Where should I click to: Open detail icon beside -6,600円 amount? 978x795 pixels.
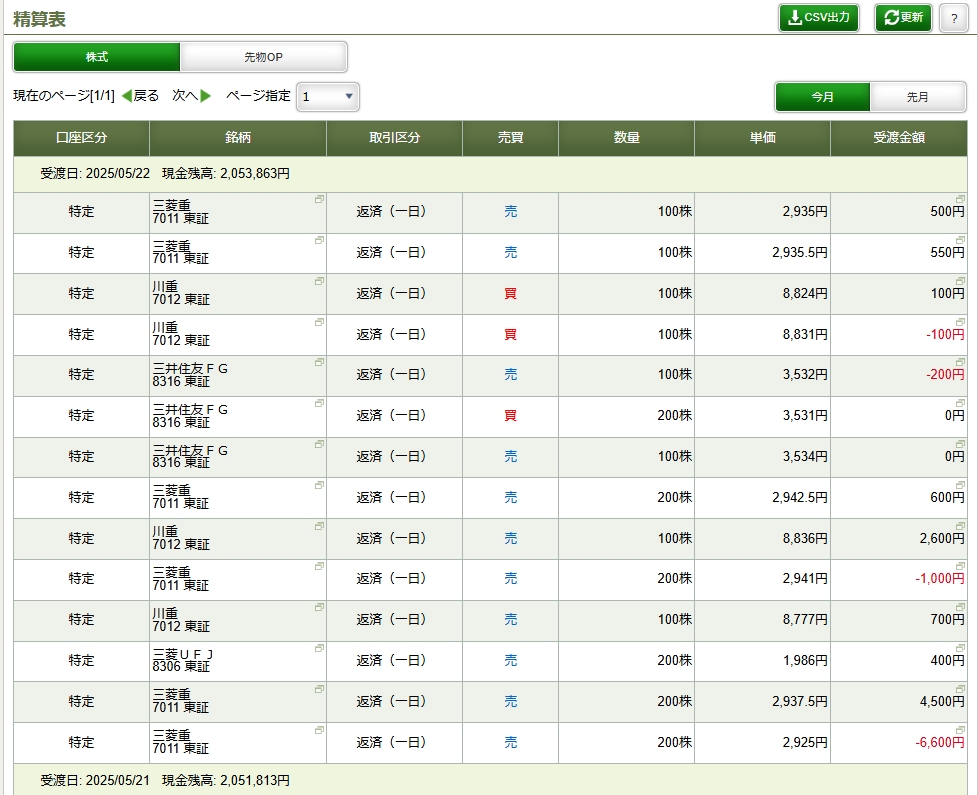click(961, 730)
